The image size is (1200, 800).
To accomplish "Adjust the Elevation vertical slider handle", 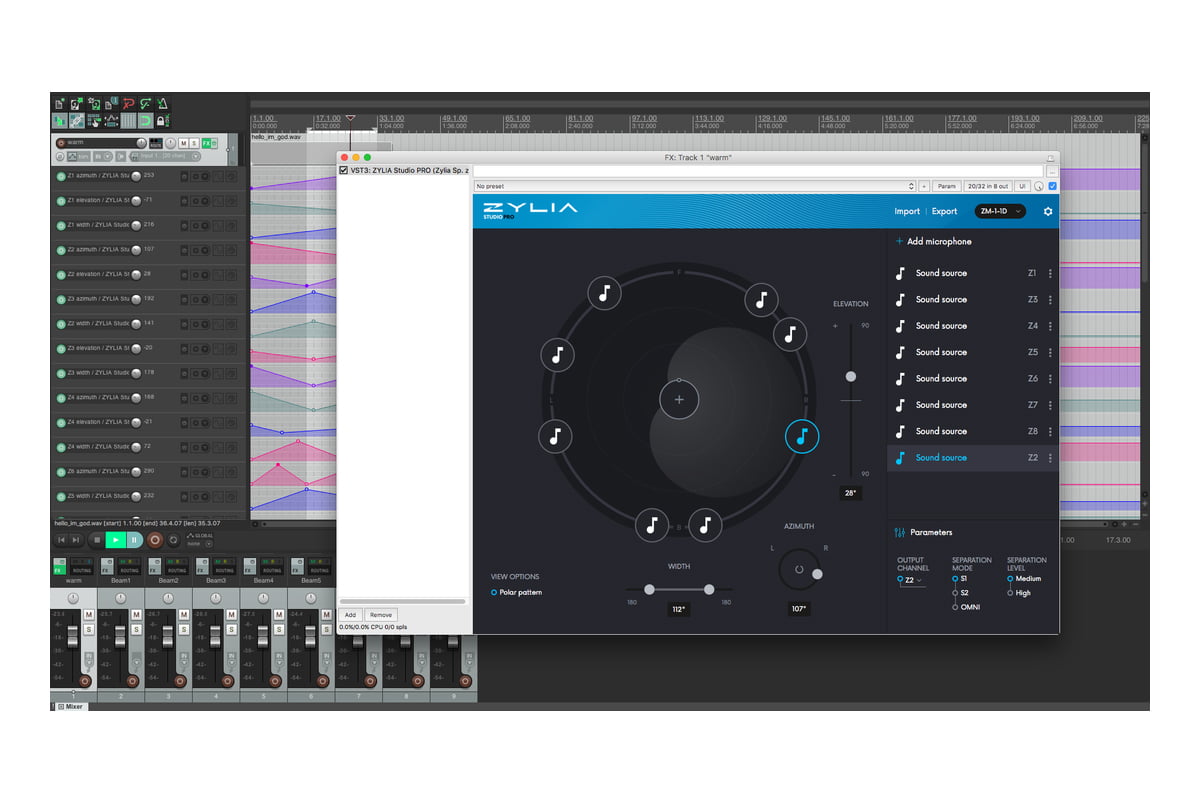I will (851, 377).
